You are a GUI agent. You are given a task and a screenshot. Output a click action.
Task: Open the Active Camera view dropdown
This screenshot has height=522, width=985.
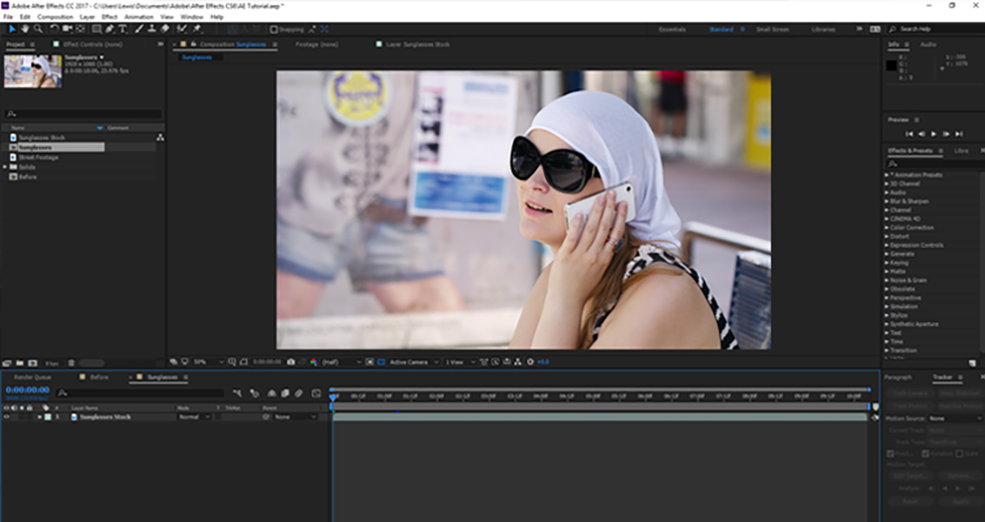click(410, 362)
